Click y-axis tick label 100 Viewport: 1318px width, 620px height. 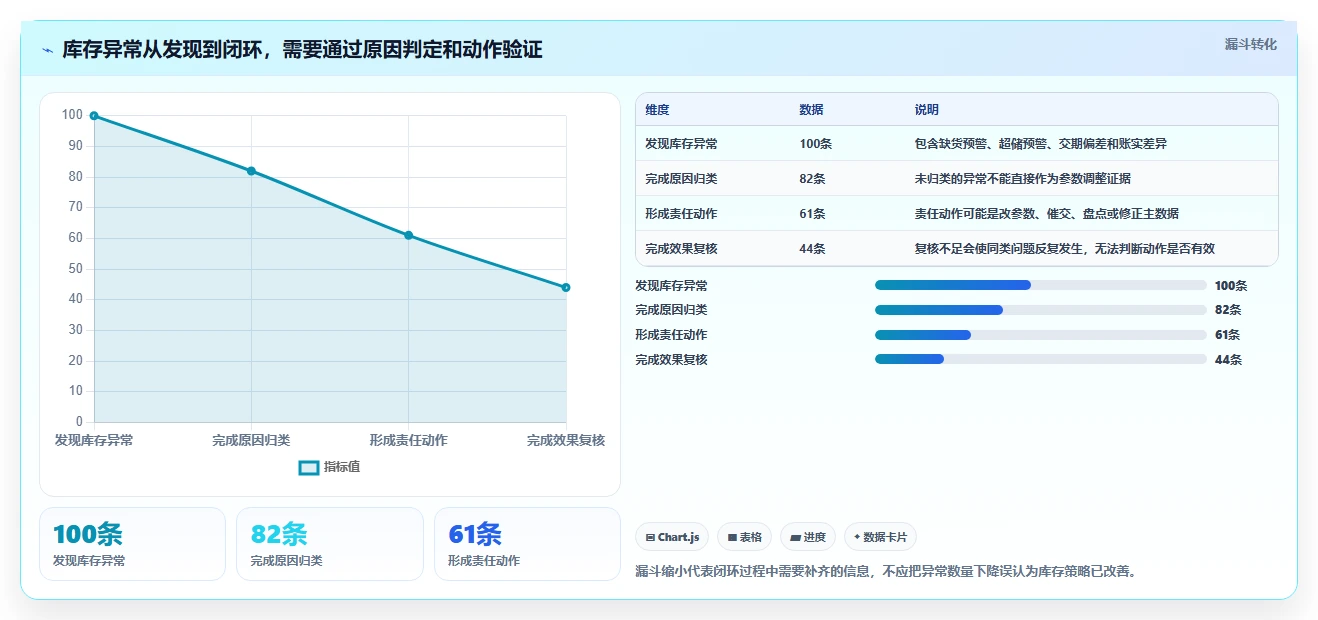pos(72,115)
